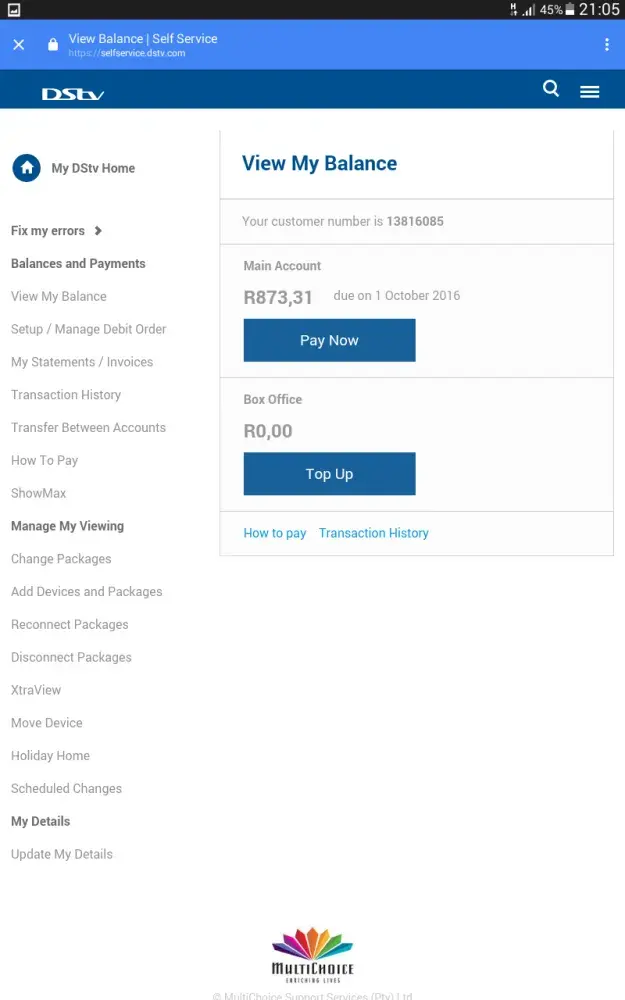Screen dimensions: 625x1000
Task: Click the My DStv Home house icon
Action: pyautogui.click(x=26, y=168)
